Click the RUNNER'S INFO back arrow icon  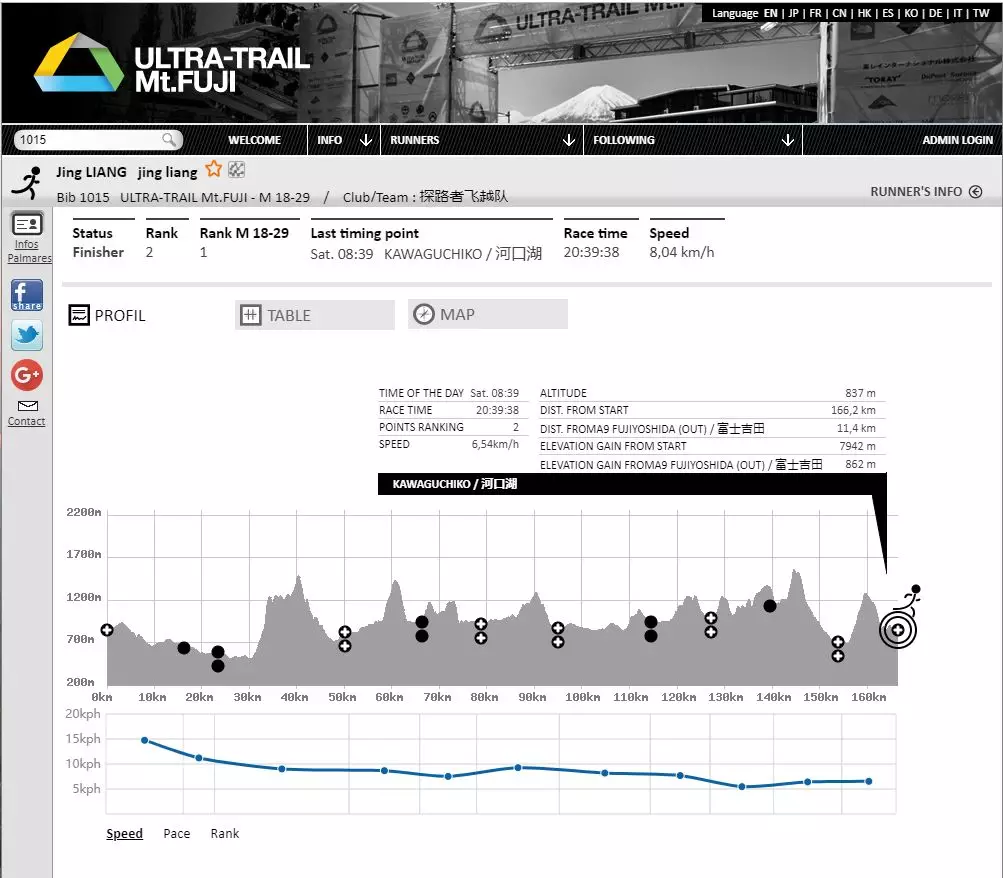(975, 191)
